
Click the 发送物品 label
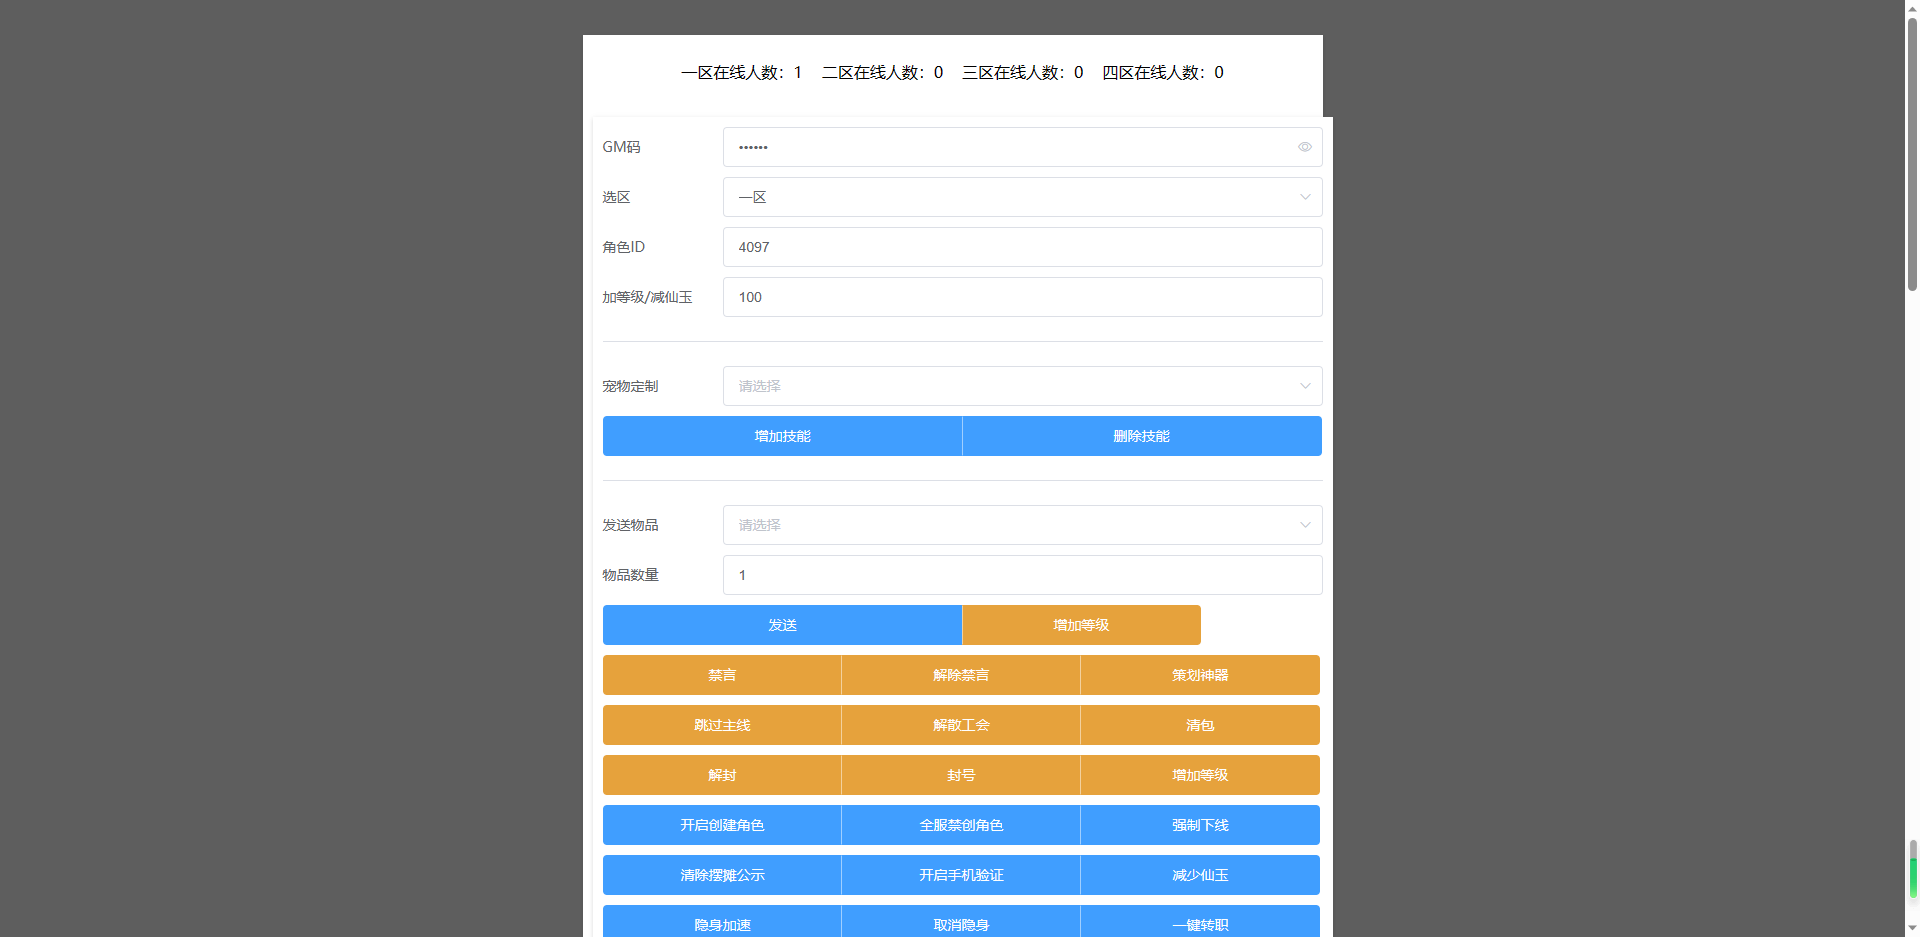[630, 525]
